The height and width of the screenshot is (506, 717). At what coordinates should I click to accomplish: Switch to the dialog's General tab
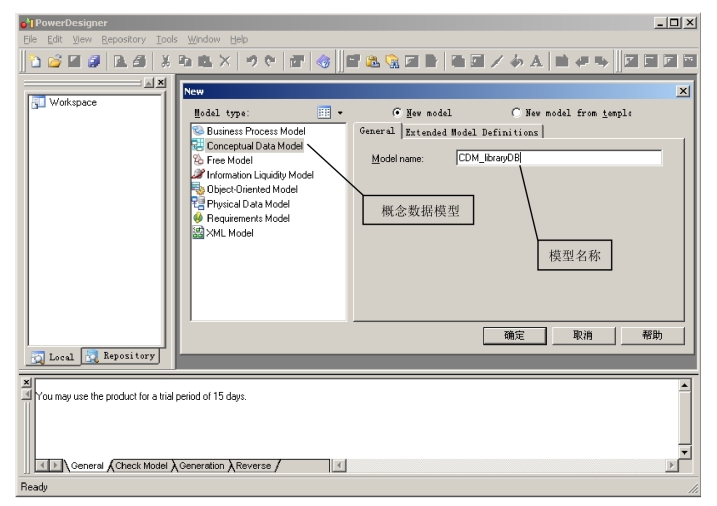click(x=377, y=131)
